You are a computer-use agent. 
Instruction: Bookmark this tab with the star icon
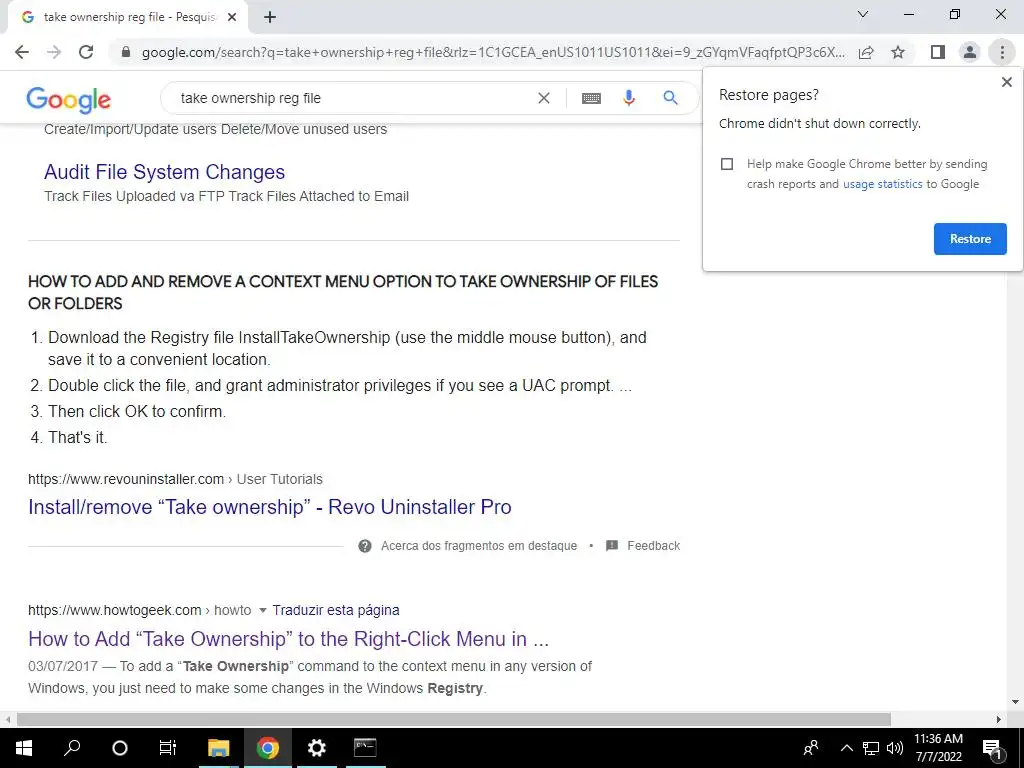click(898, 52)
